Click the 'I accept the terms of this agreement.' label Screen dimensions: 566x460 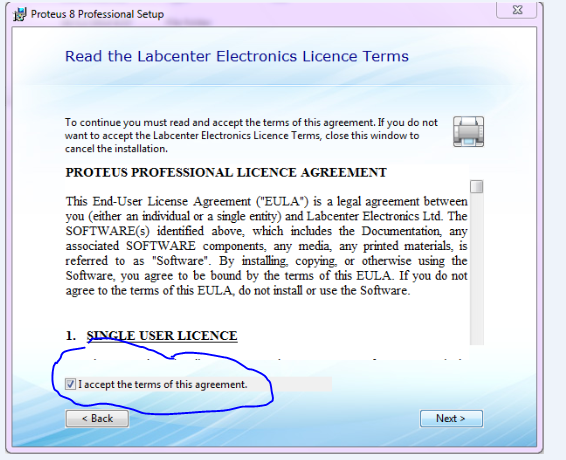tap(163, 384)
